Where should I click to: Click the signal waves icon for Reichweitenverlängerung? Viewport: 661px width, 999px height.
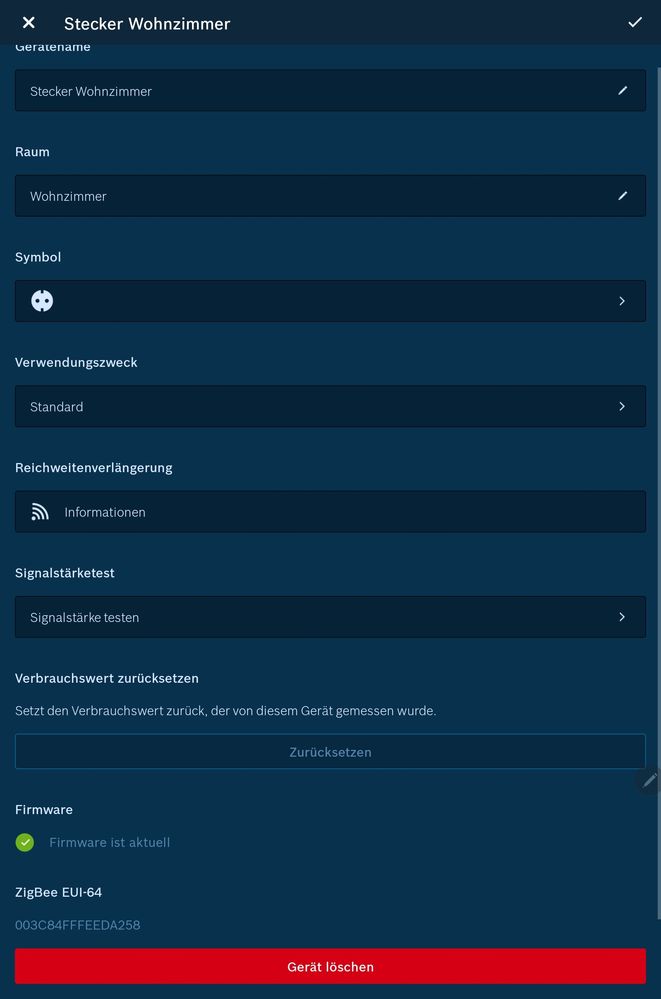click(40, 511)
